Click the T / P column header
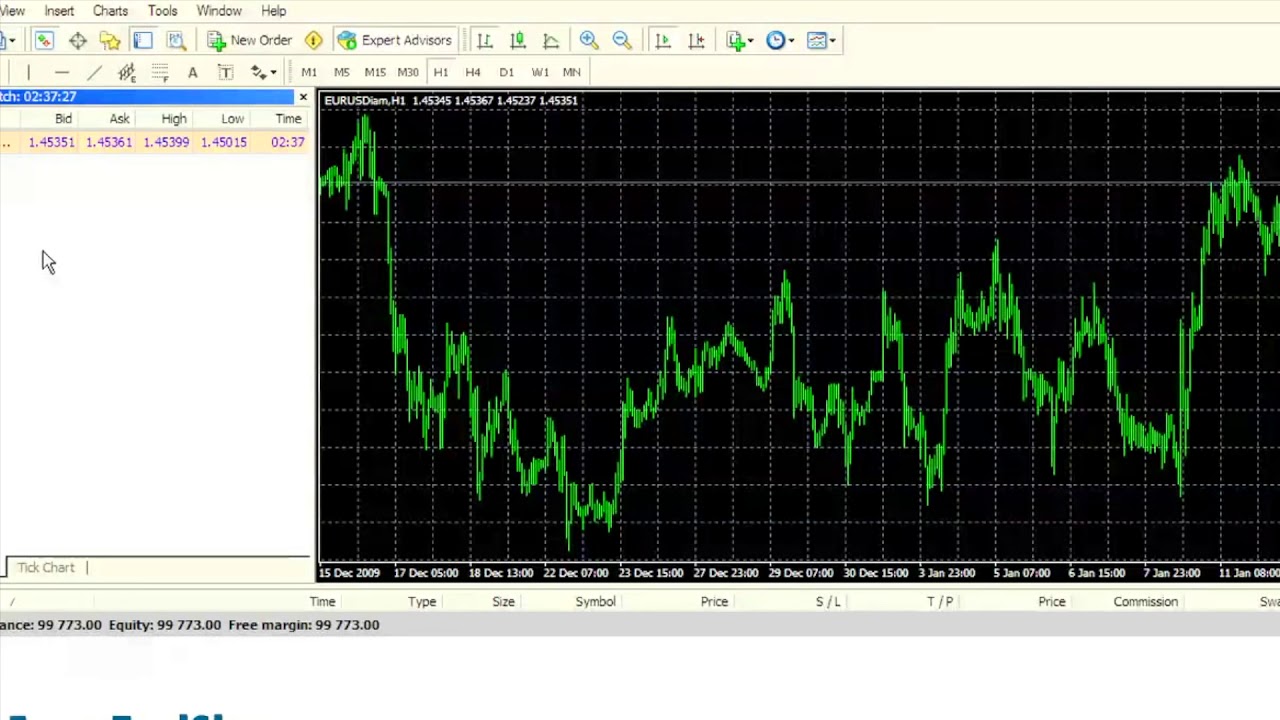The height and width of the screenshot is (720, 1280). (940, 602)
